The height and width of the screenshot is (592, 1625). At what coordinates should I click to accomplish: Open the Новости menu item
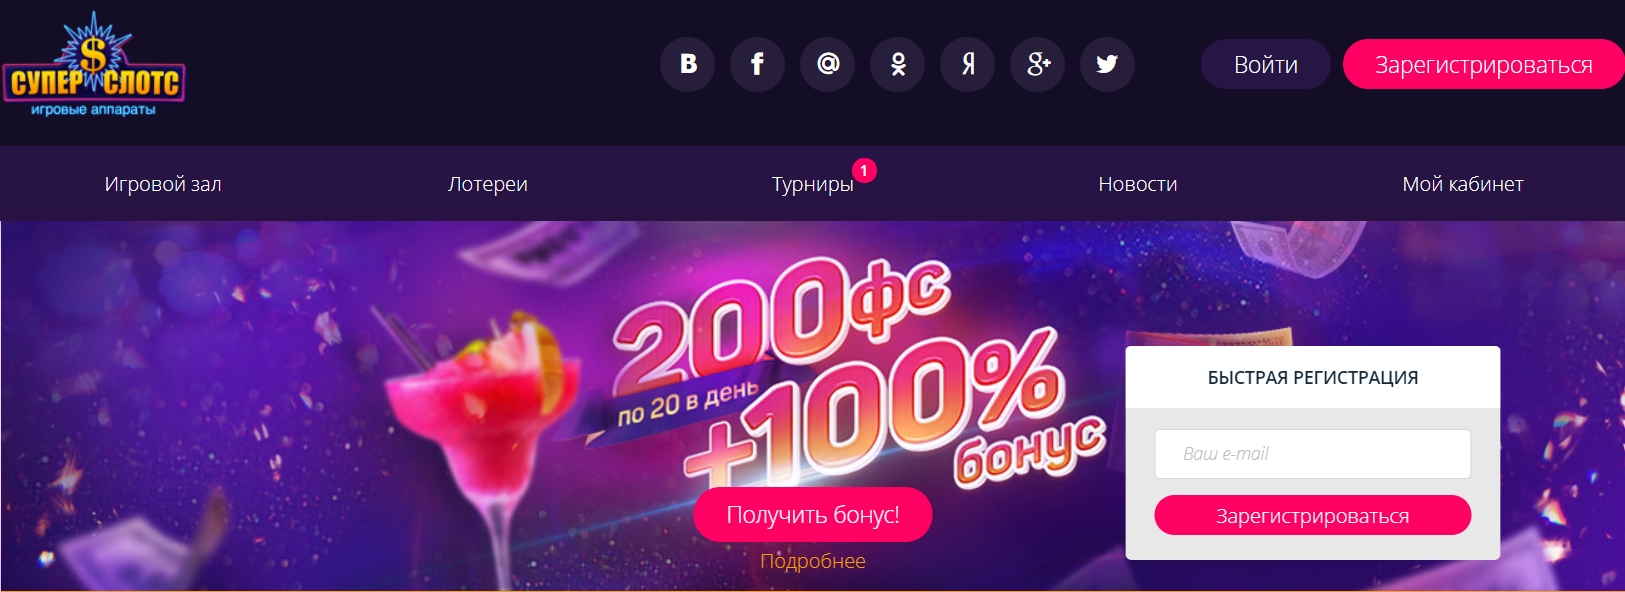1138,184
